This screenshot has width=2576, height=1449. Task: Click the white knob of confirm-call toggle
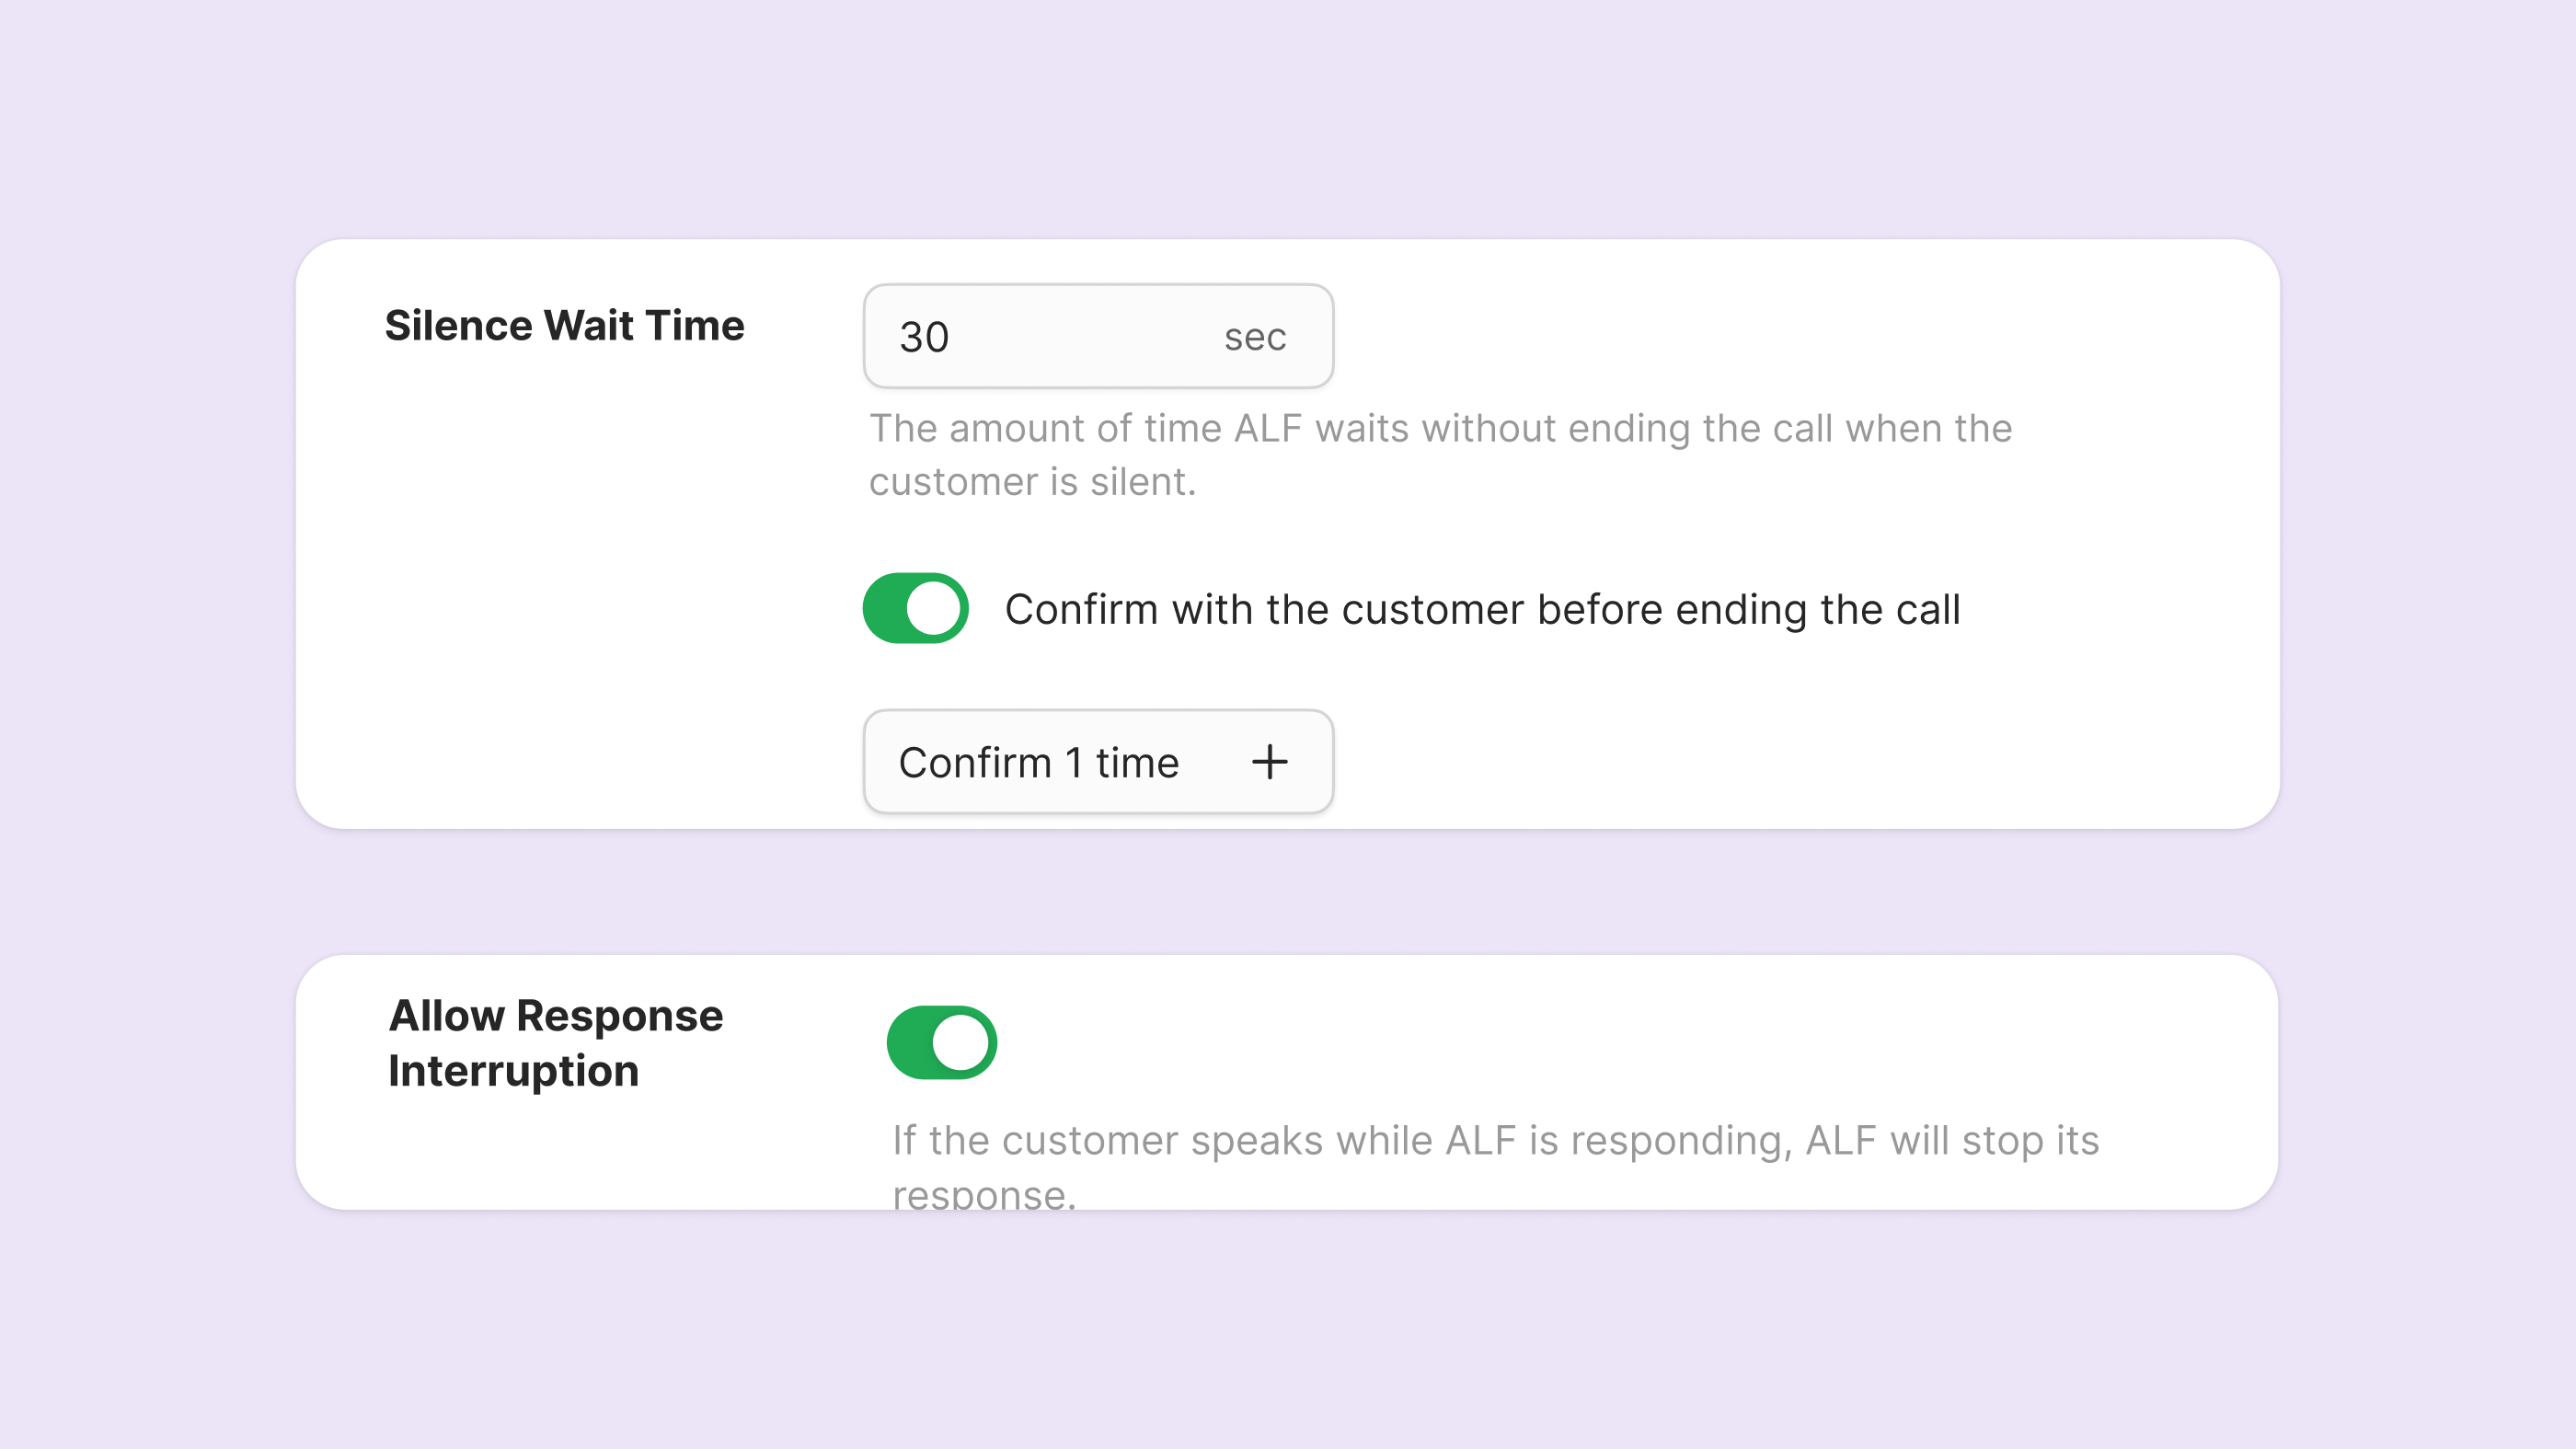pyautogui.click(x=932, y=608)
